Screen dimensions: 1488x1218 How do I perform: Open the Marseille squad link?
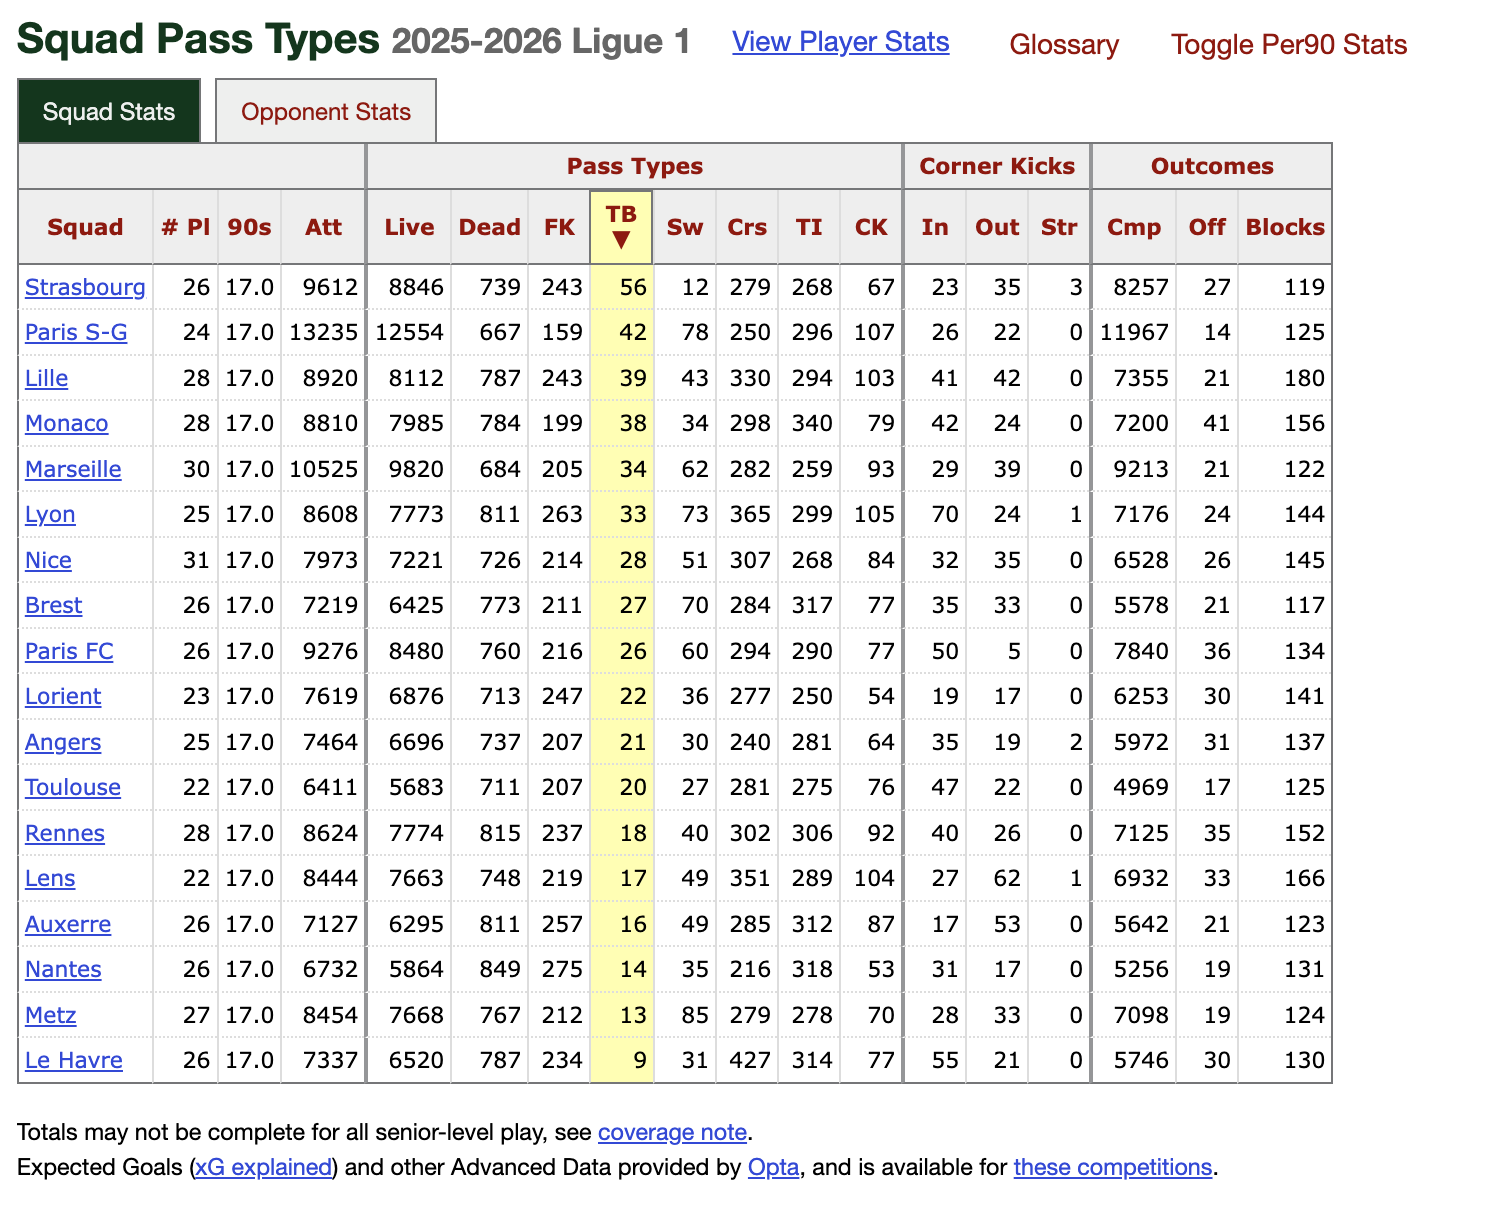[73, 470]
